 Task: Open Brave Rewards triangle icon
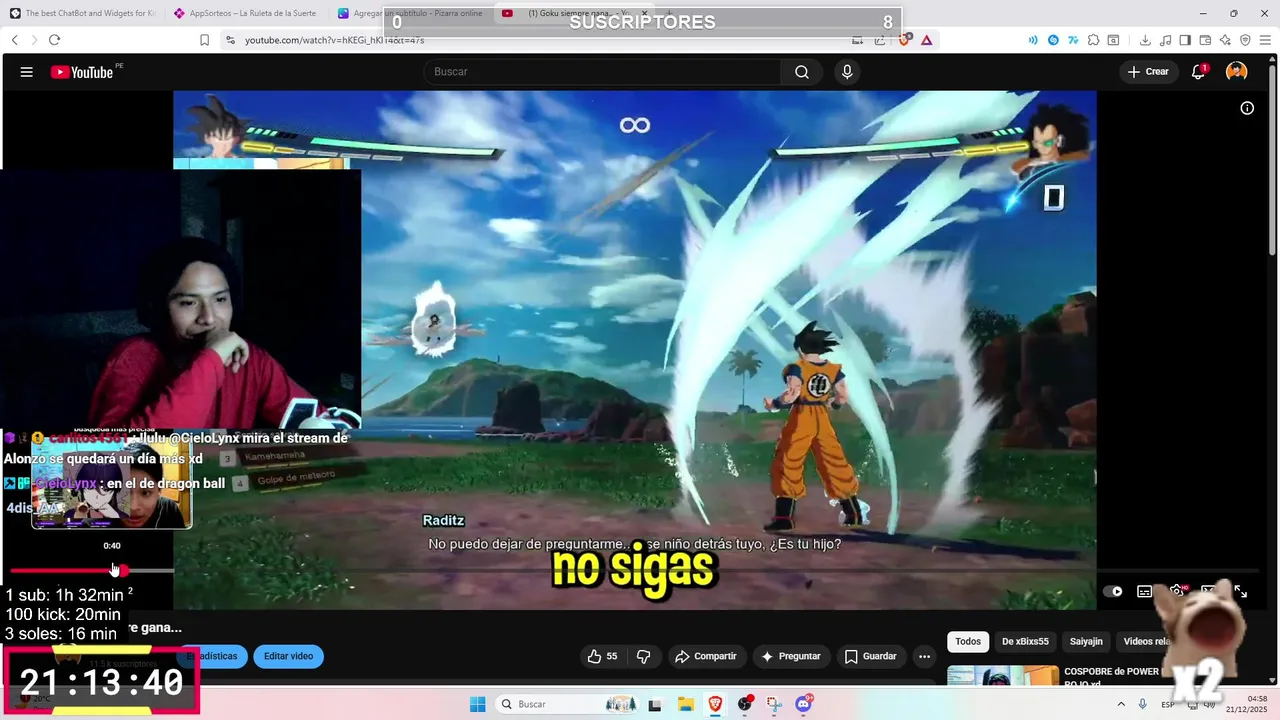point(927,40)
